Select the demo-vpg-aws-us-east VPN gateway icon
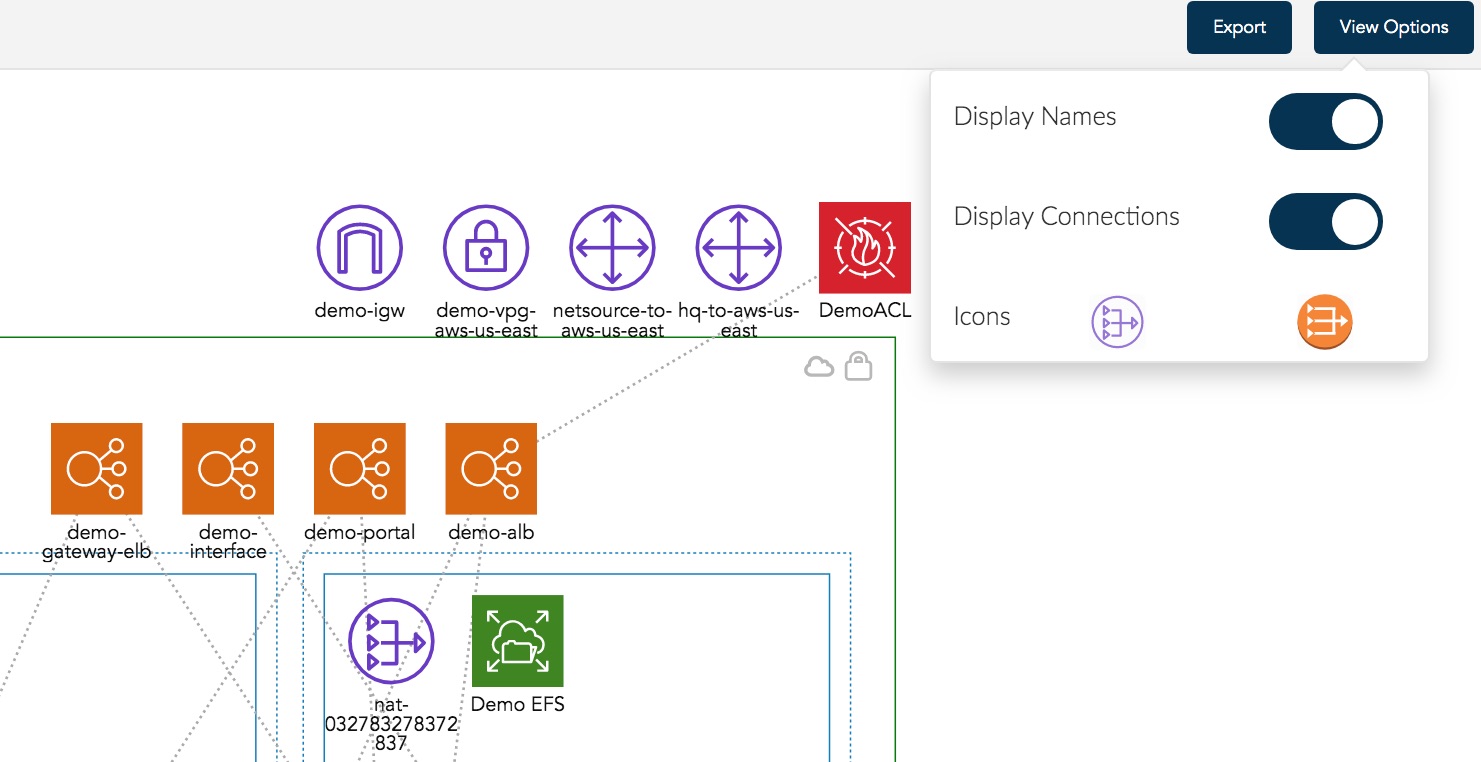The image size is (1481, 762). coord(486,248)
